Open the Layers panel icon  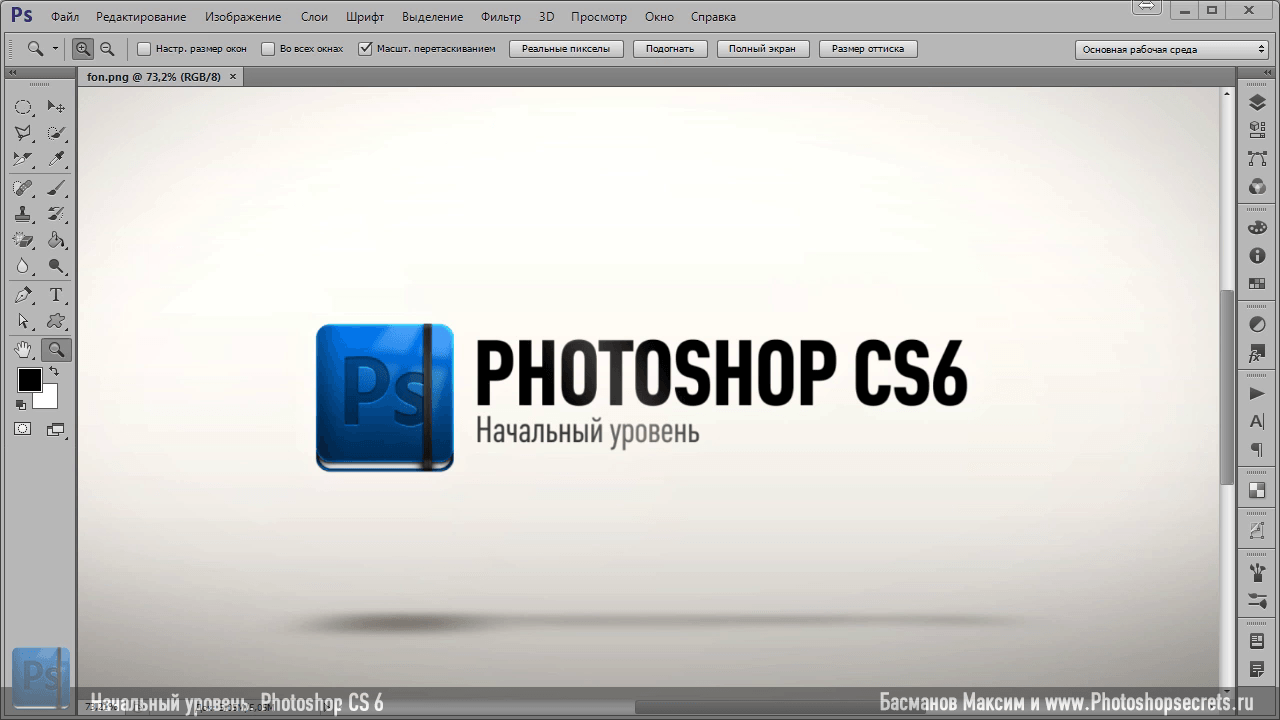click(x=1257, y=103)
